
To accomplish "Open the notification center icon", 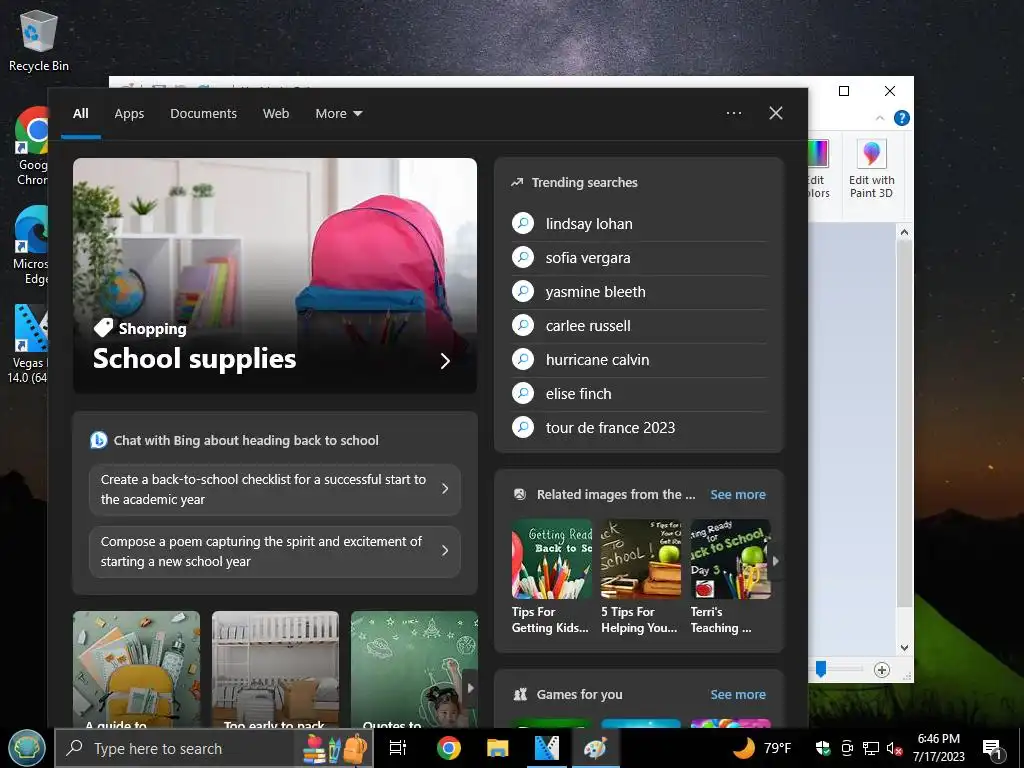I will [x=993, y=749].
